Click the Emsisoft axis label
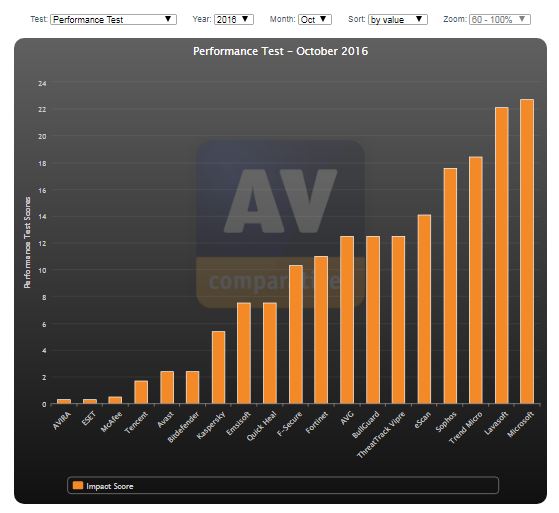Image resolution: width=559 pixels, height=513 pixels. click(x=239, y=423)
